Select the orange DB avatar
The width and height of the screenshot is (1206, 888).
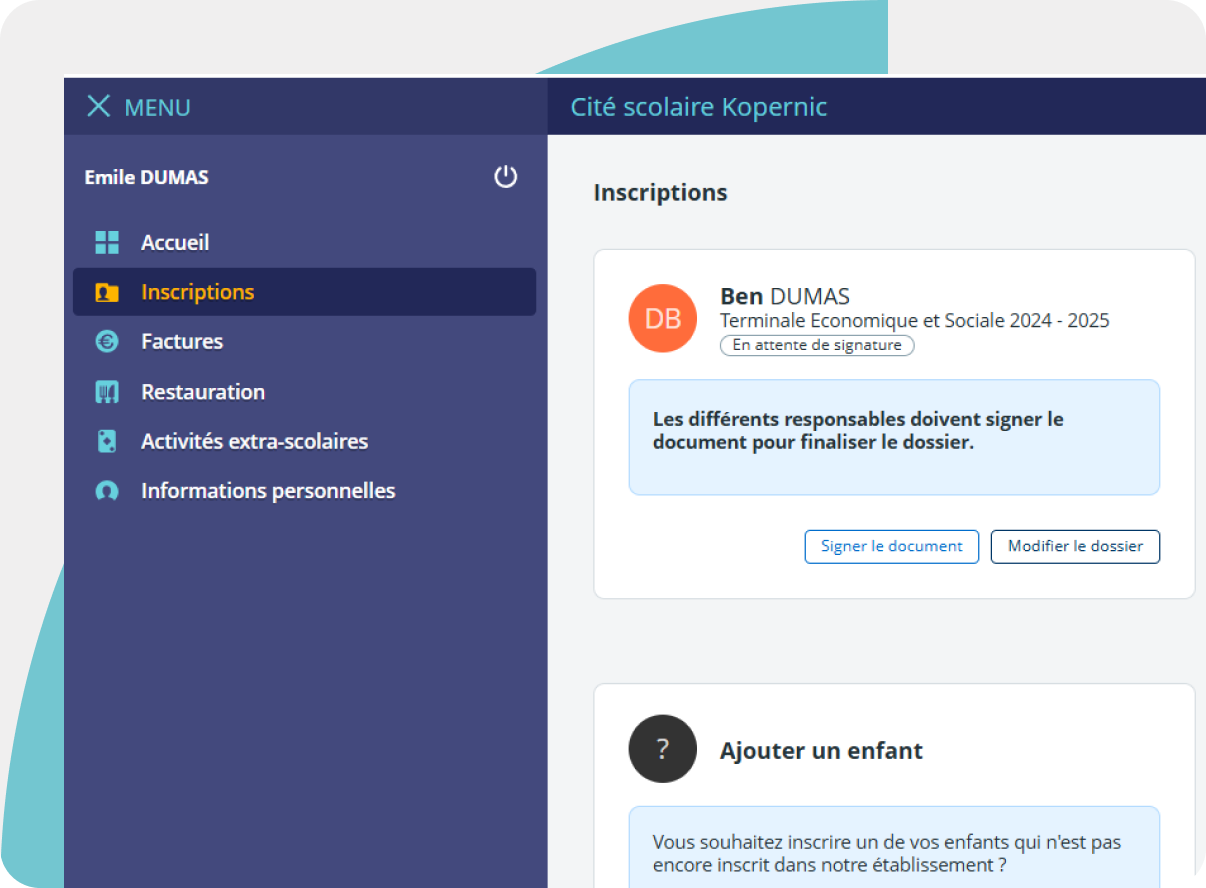click(662, 319)
